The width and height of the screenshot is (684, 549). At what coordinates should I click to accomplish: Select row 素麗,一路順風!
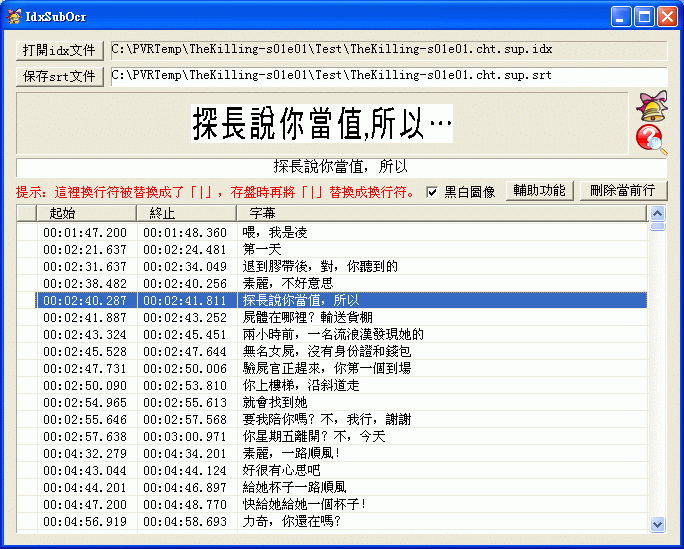[332, 454]
